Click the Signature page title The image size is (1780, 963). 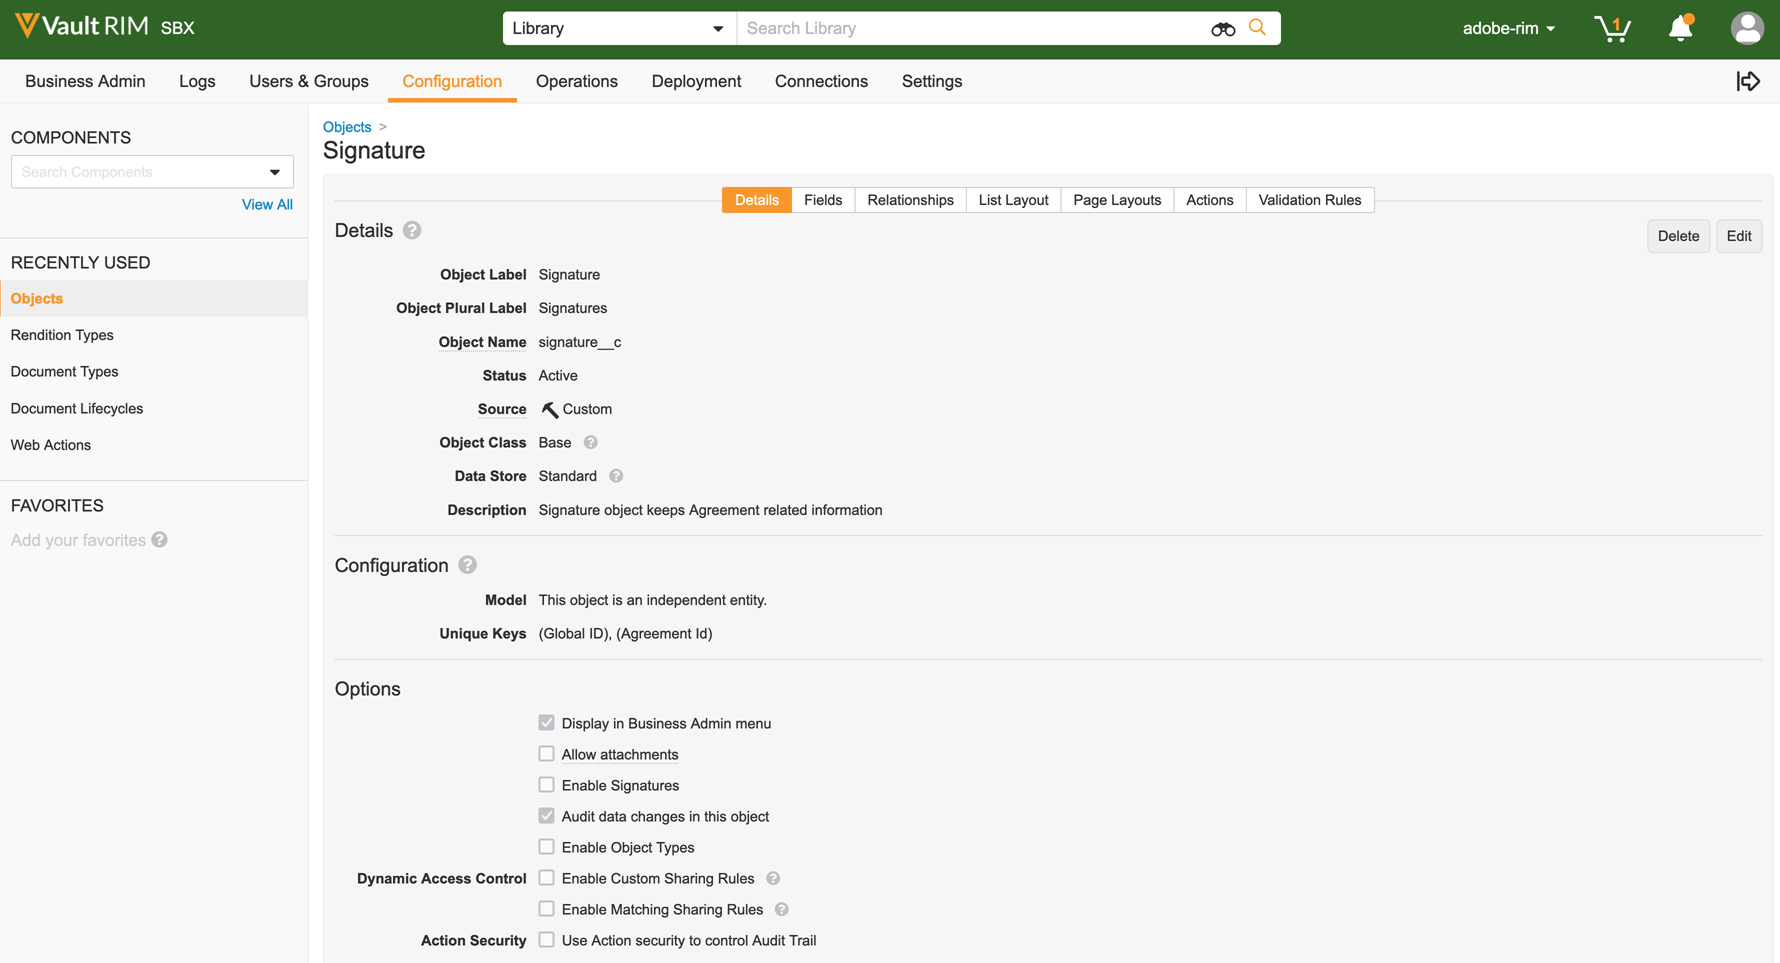point(374,151)
